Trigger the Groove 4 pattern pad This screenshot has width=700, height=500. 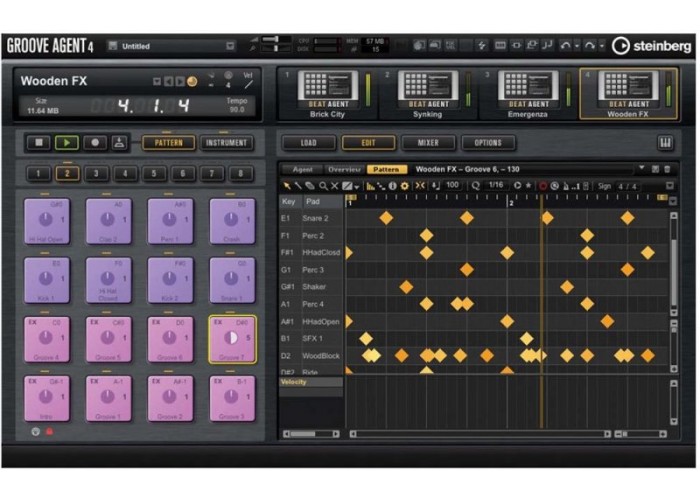coord(47,339)
